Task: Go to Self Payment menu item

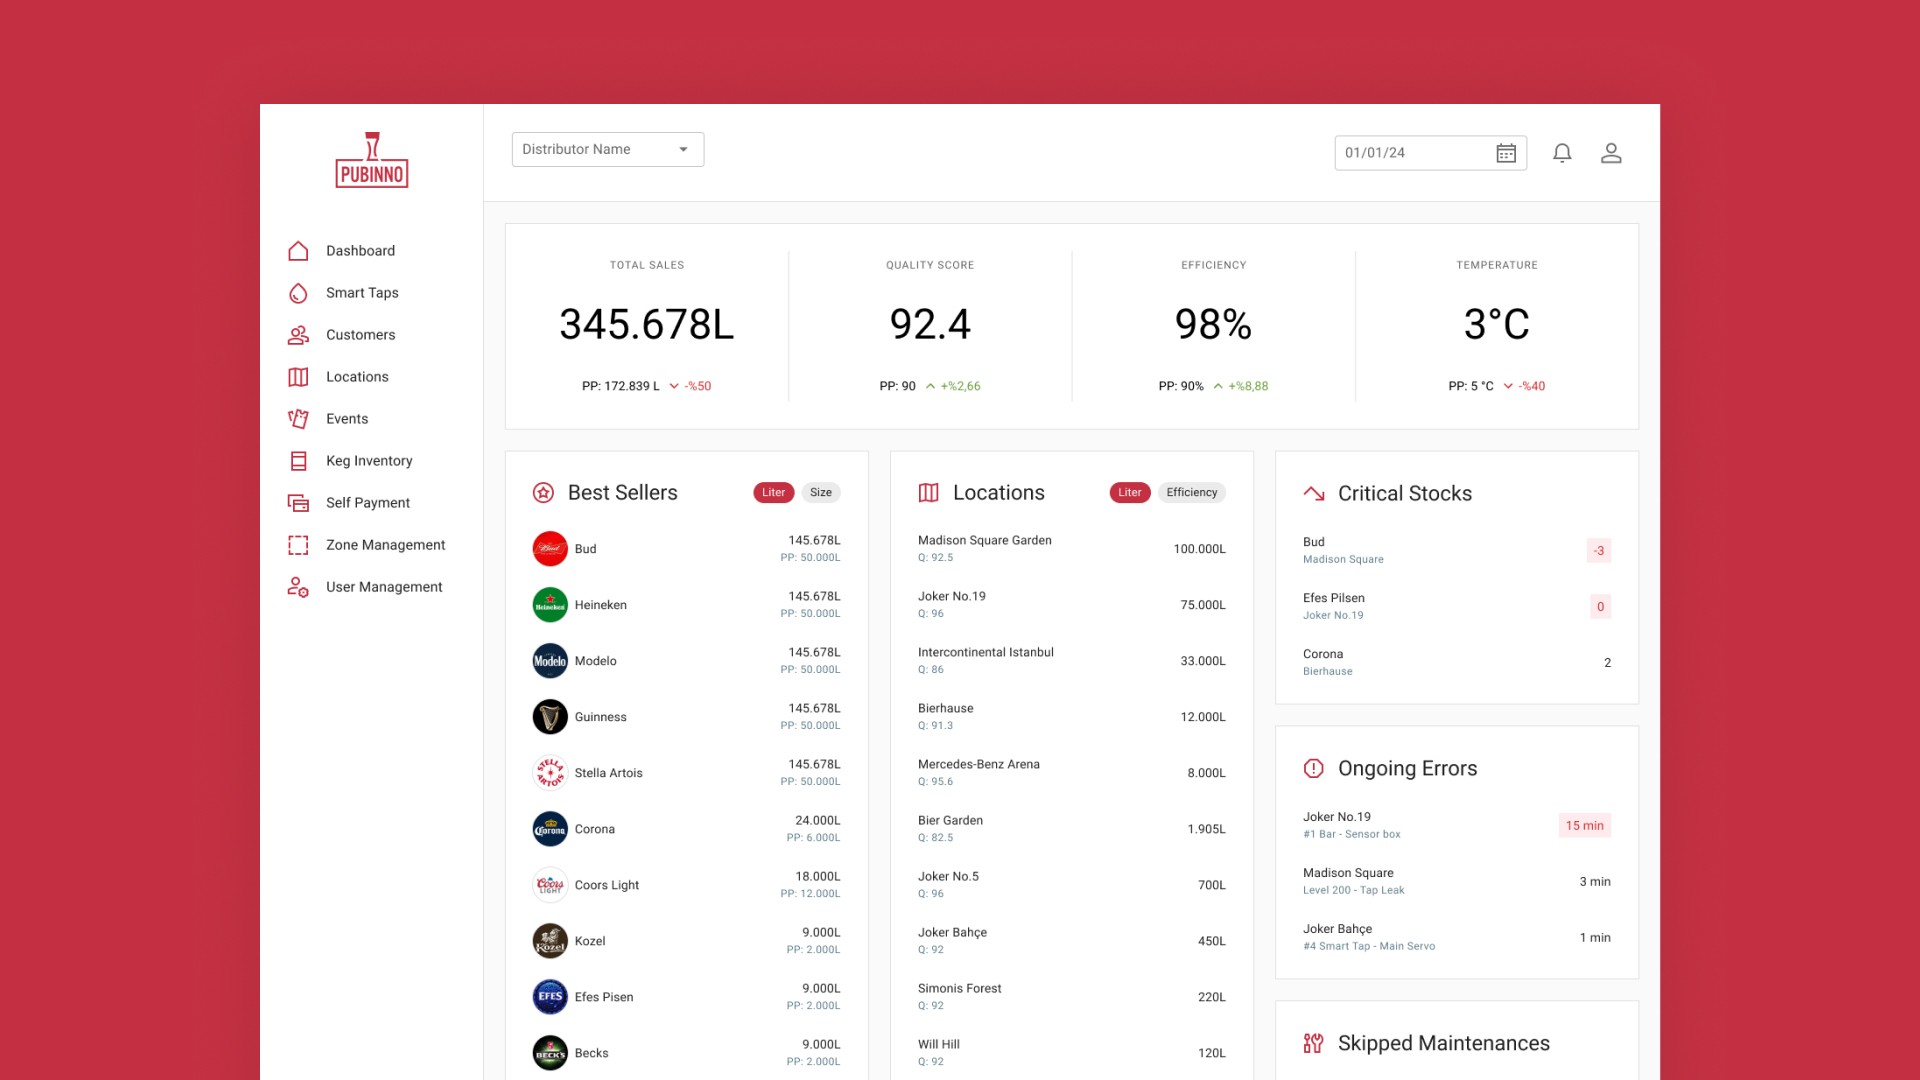Action: 367,503
